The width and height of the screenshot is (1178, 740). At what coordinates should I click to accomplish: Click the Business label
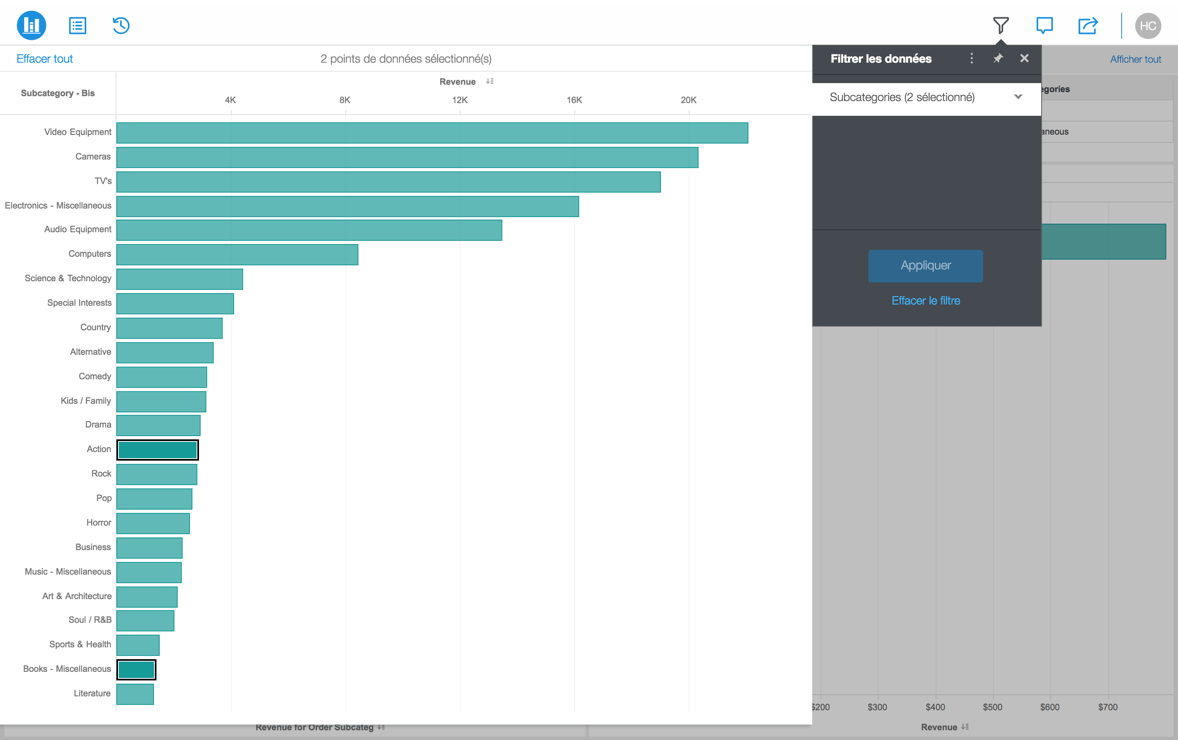(x=93, y=547)
